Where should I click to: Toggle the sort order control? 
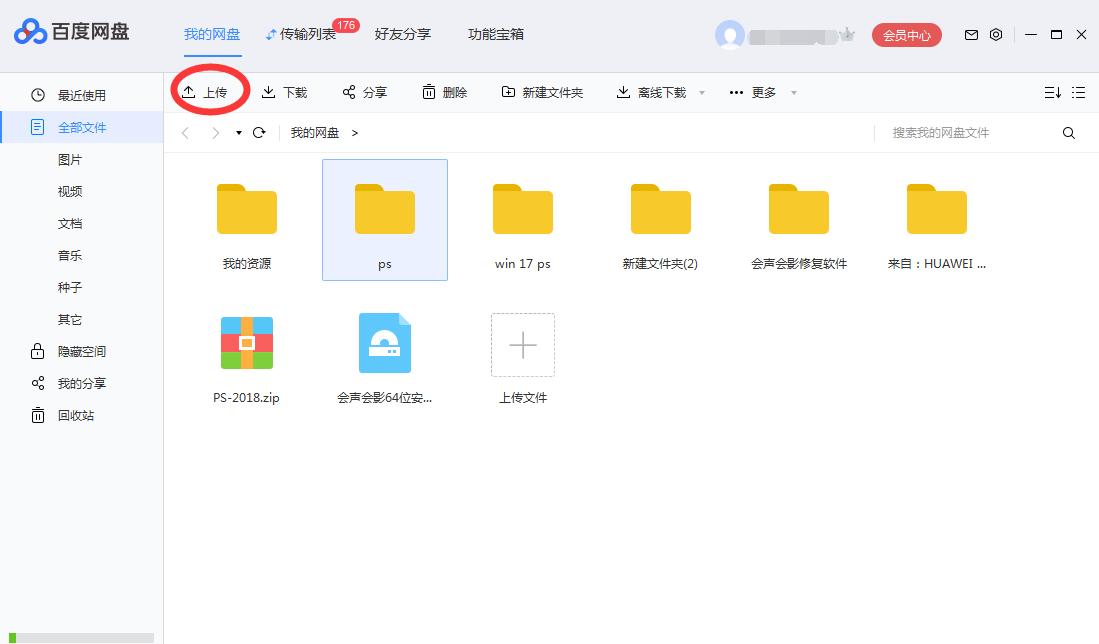[1051, 91]
